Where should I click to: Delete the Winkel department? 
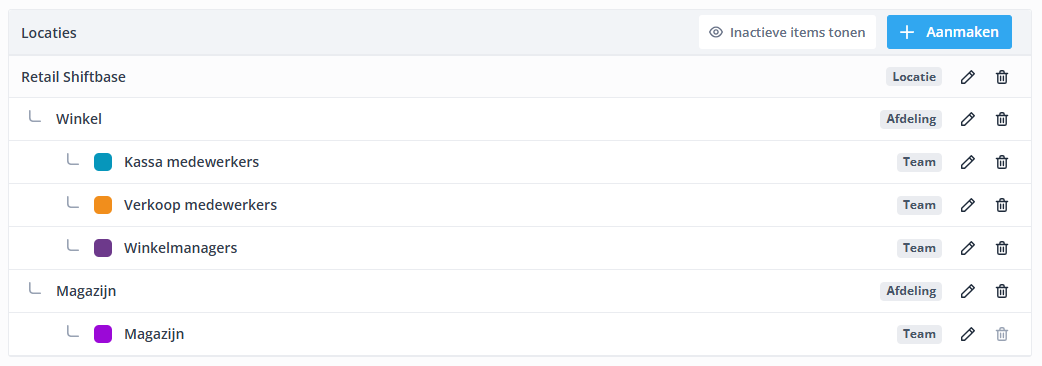pyautogui.click(x=1002, y=120)
